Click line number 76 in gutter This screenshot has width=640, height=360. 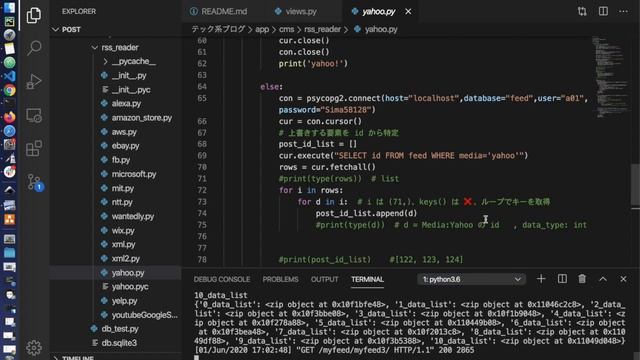coord(202,236)
